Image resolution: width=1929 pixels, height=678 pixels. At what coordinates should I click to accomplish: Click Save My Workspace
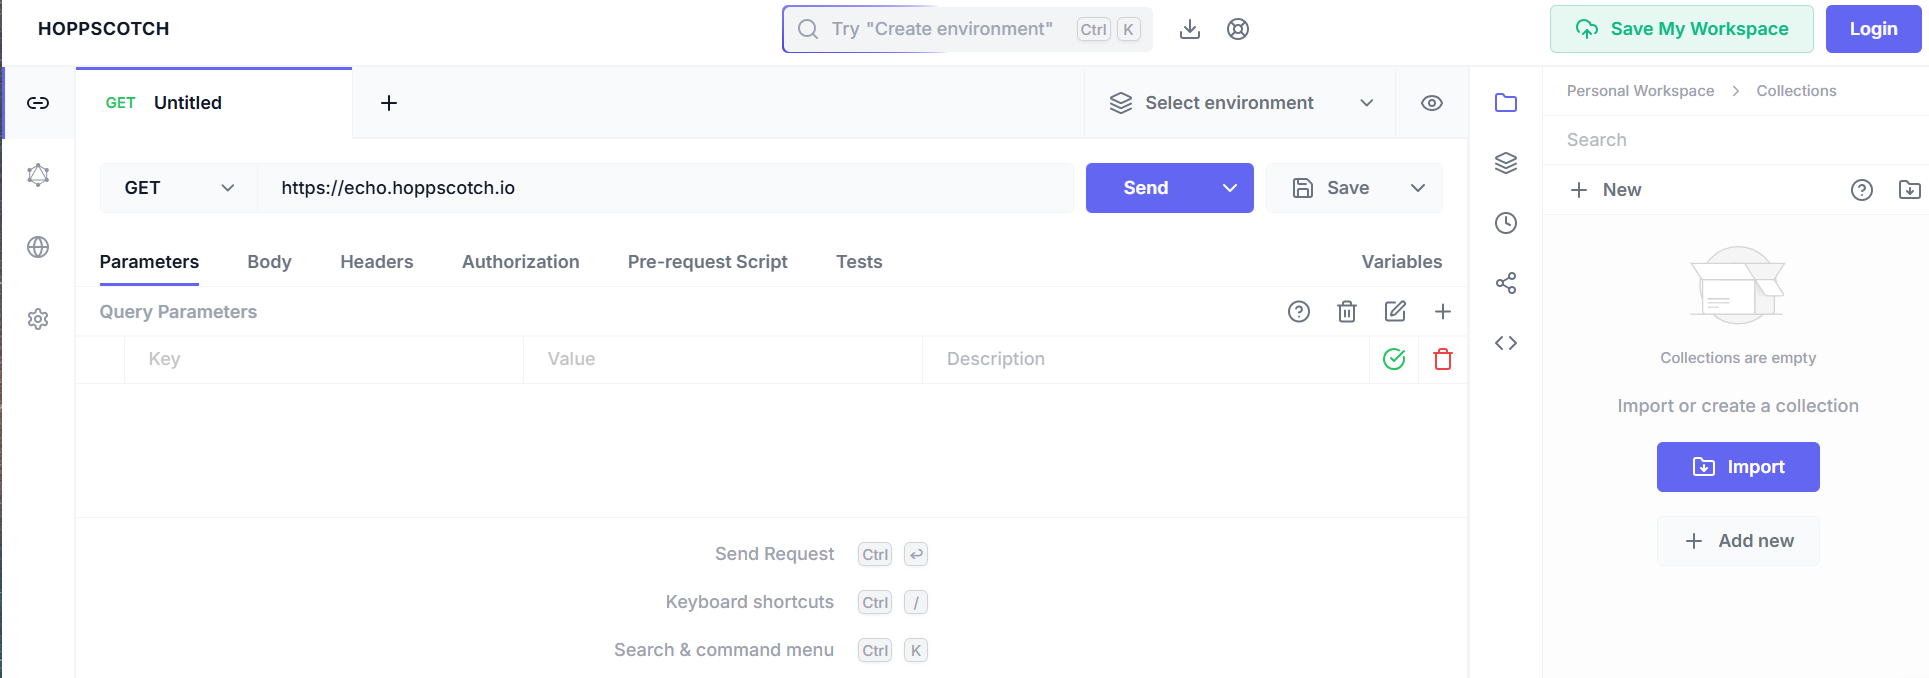pos(1682,29)
